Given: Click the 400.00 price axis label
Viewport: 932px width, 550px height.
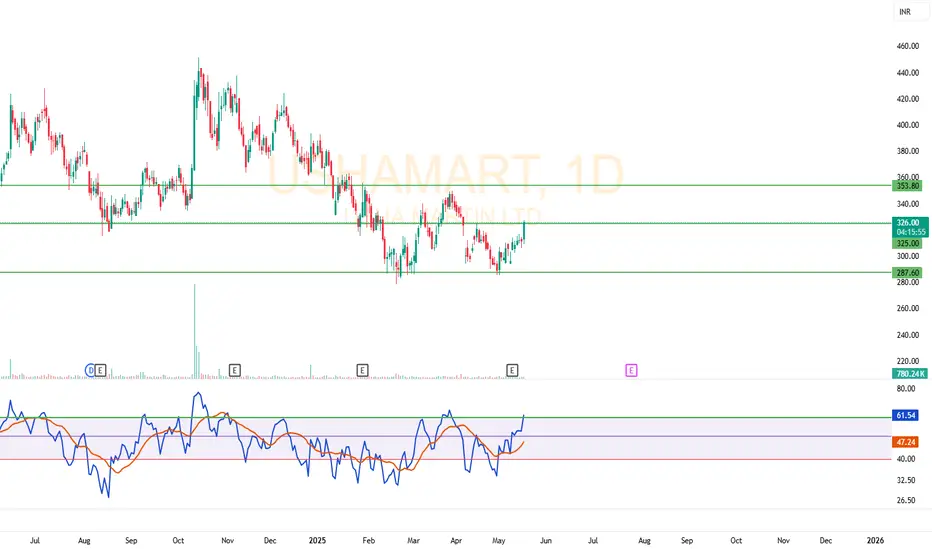Looking at the screenshot, I should pos(908,125).
